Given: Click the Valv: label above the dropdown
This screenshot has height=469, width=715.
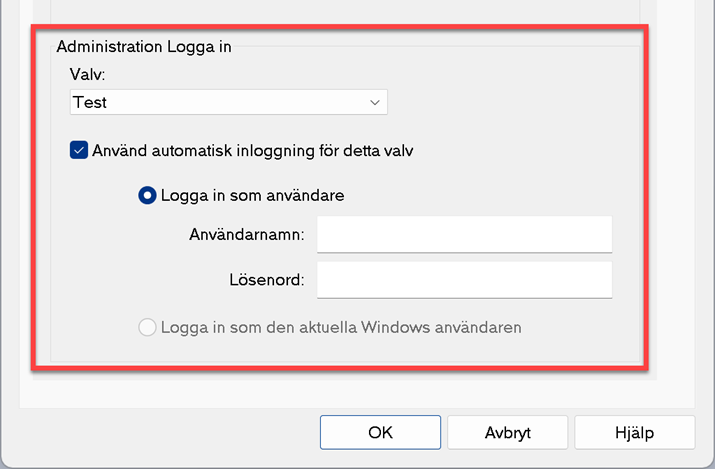Looking at the screenshot, I should [88, 74].
